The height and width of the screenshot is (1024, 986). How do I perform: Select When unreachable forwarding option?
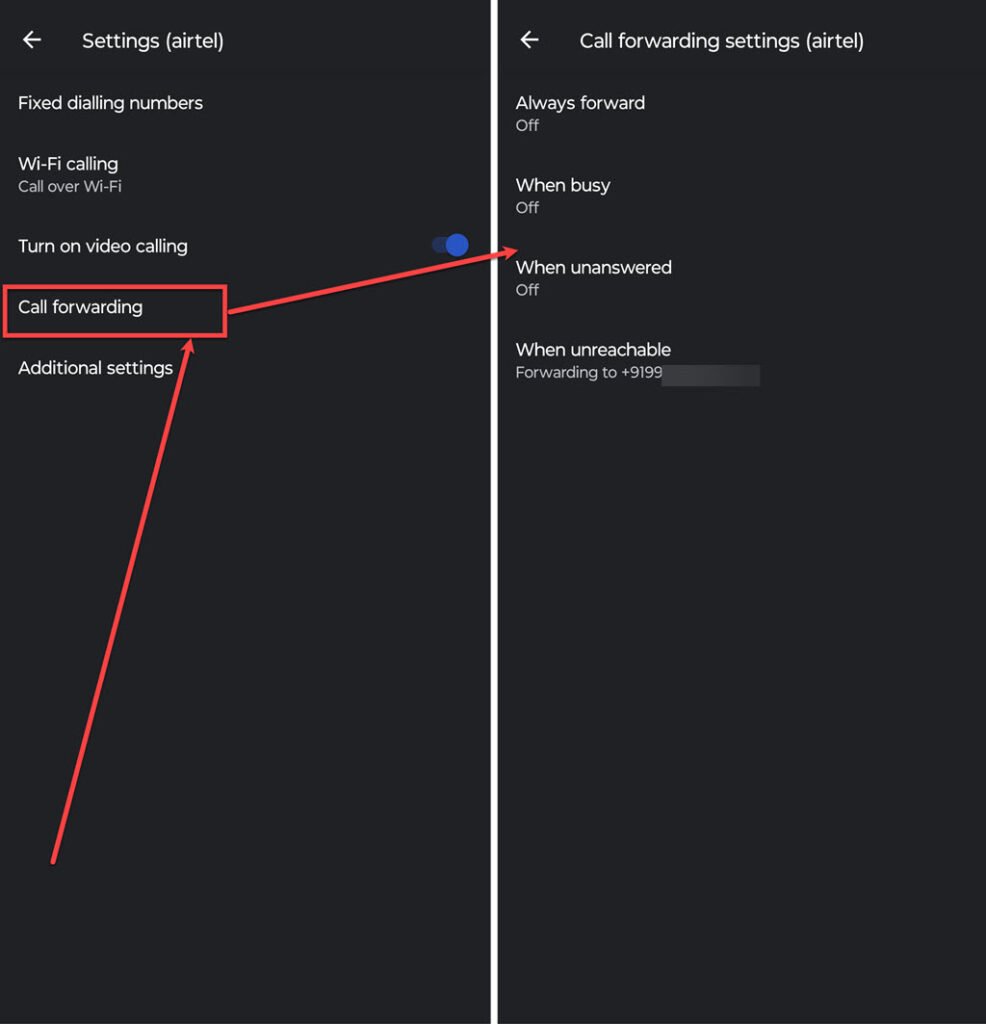[593, 350]
